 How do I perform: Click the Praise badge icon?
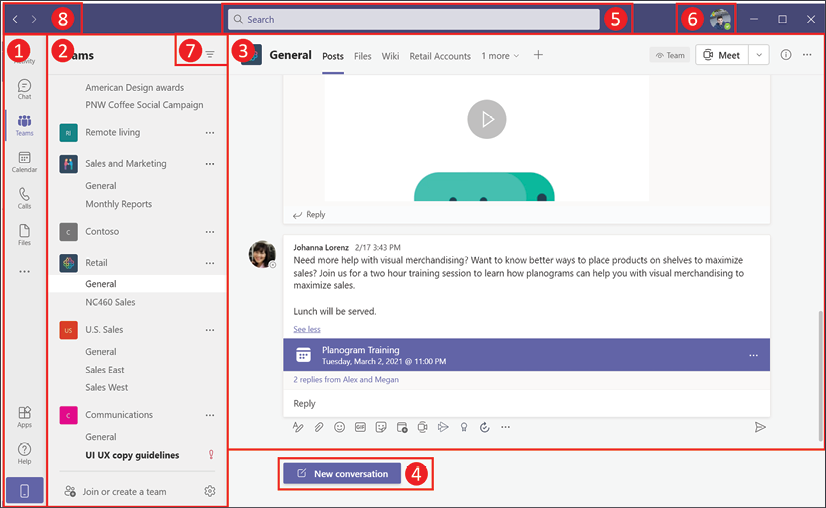click(464, 427)
